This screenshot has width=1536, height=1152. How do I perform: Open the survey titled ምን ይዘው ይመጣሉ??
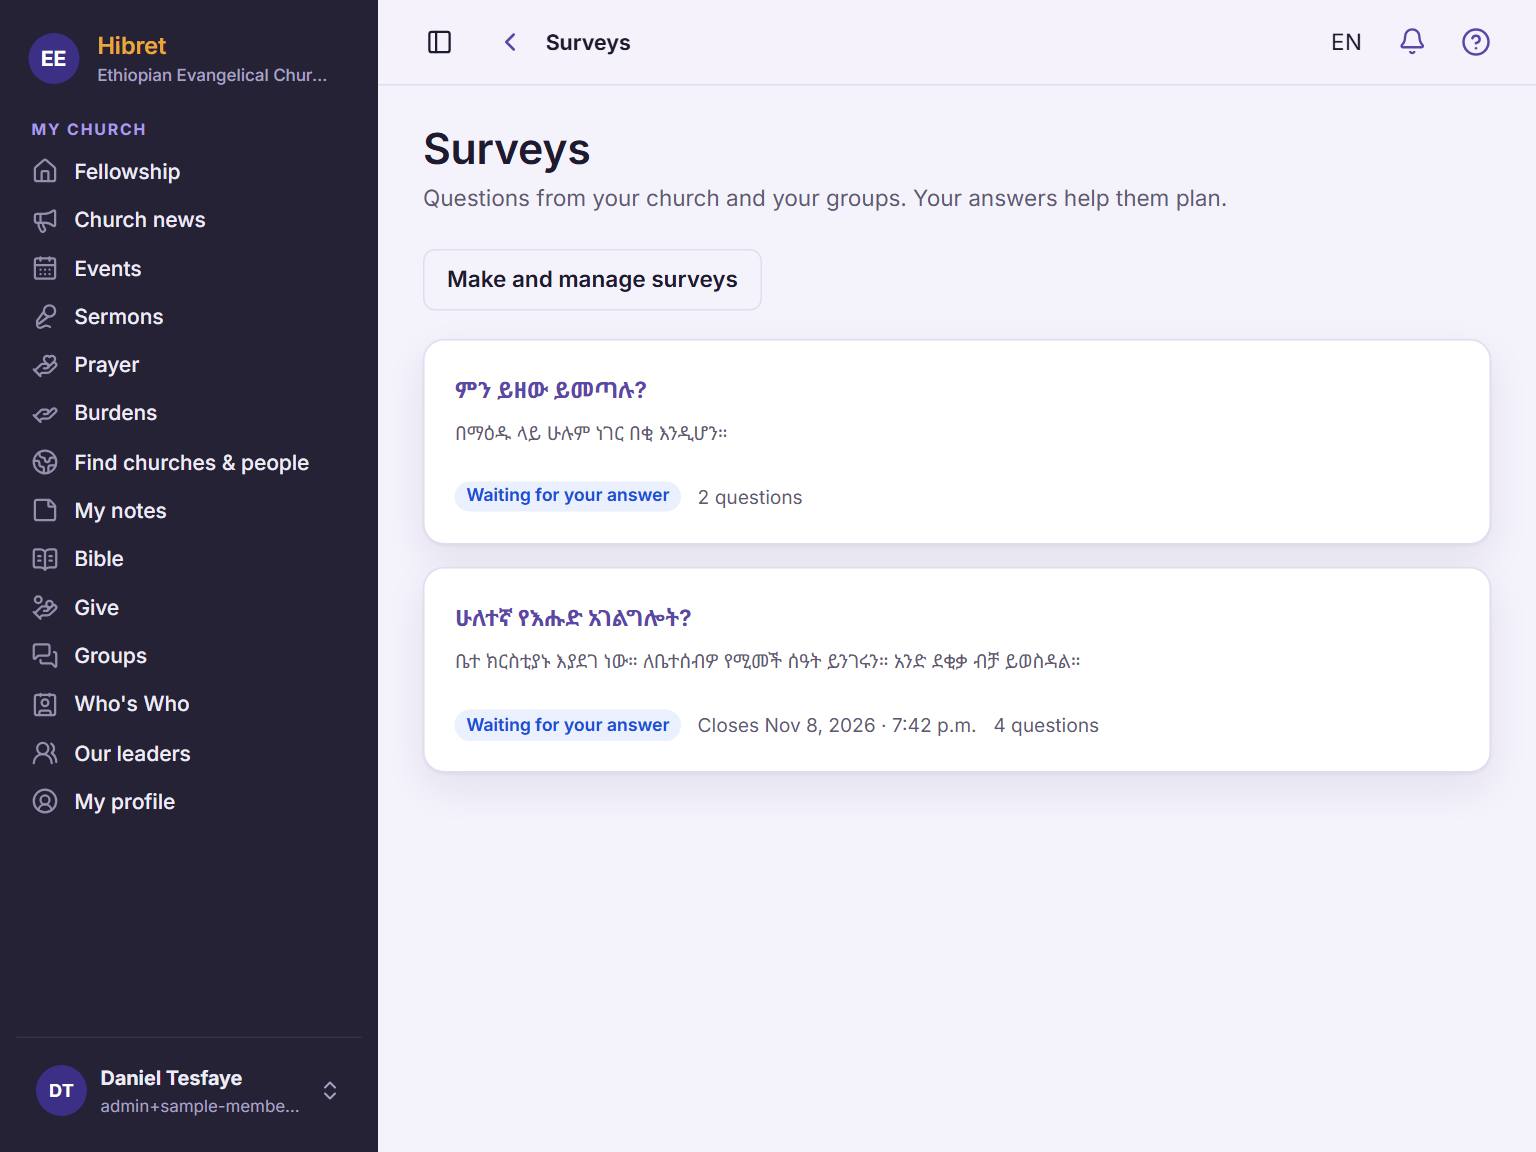click(551, 390)
